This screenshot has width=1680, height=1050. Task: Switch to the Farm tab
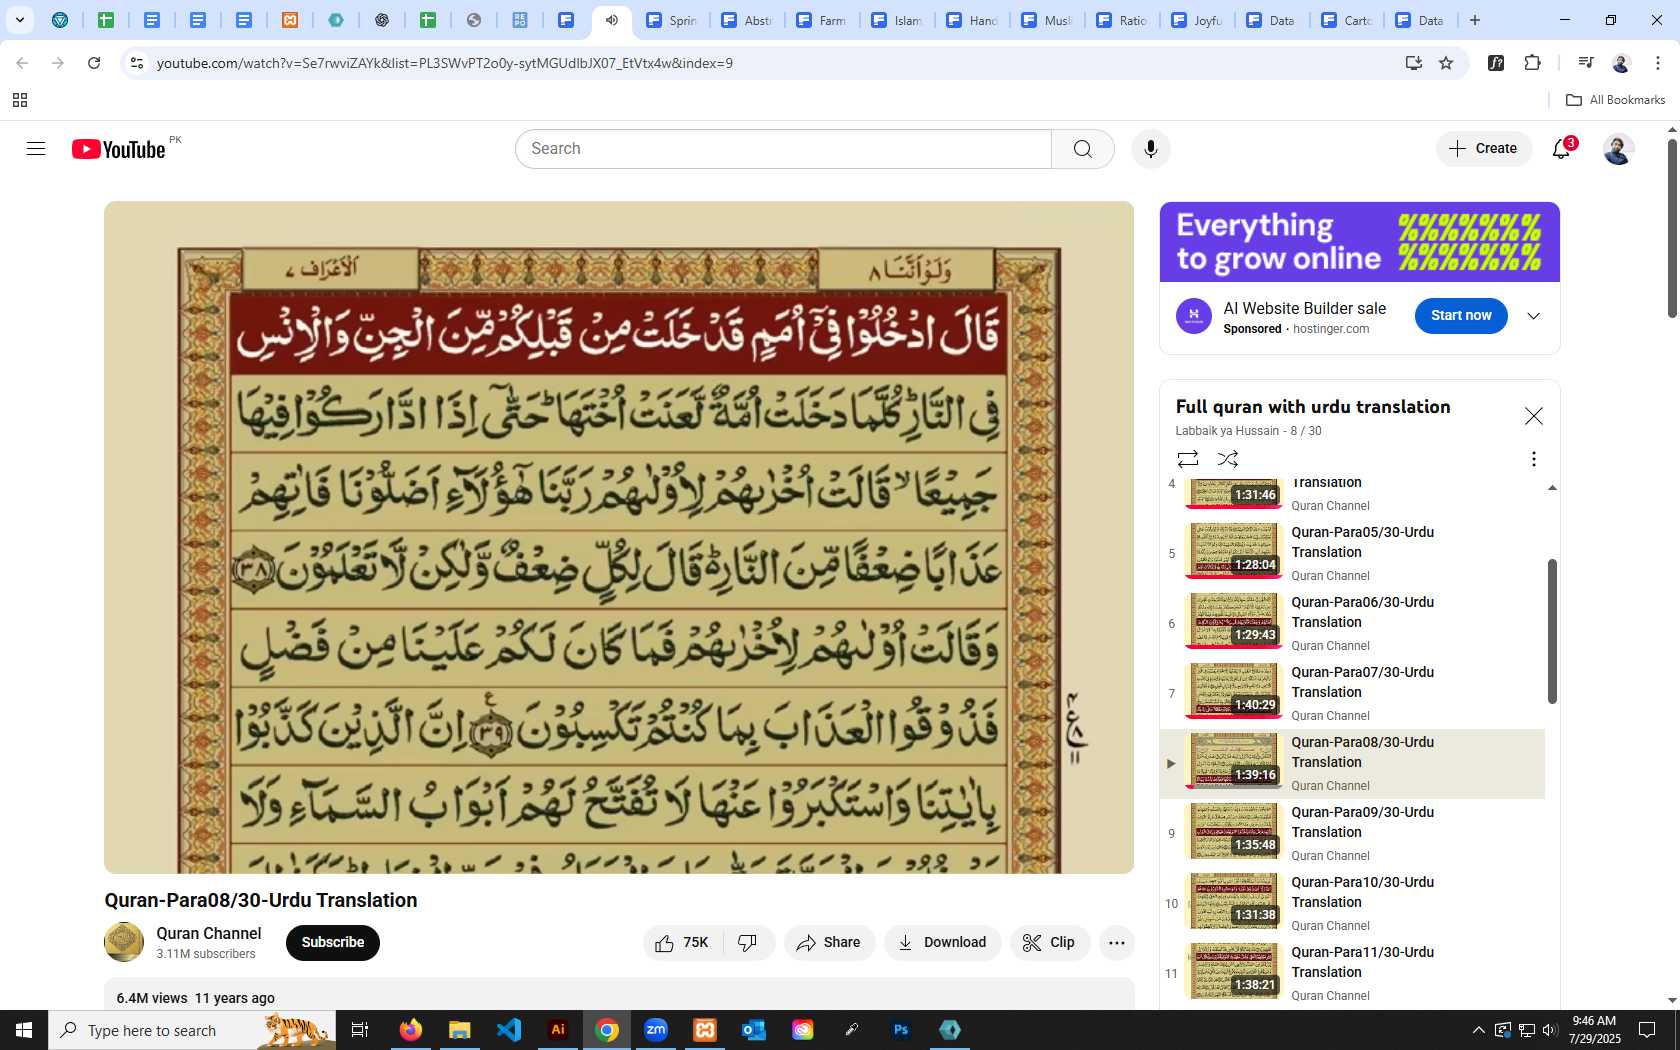pyautogui.click(x=822, y=20)
